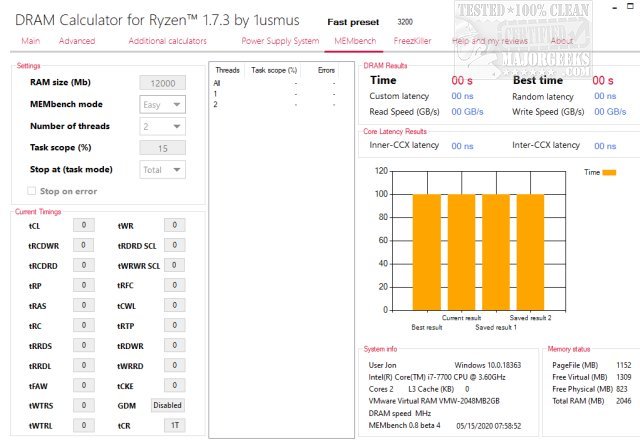Click the tRDWR timing value field
Image resolution: width=640 pixels, height=448 pixels.
(175, 345)
